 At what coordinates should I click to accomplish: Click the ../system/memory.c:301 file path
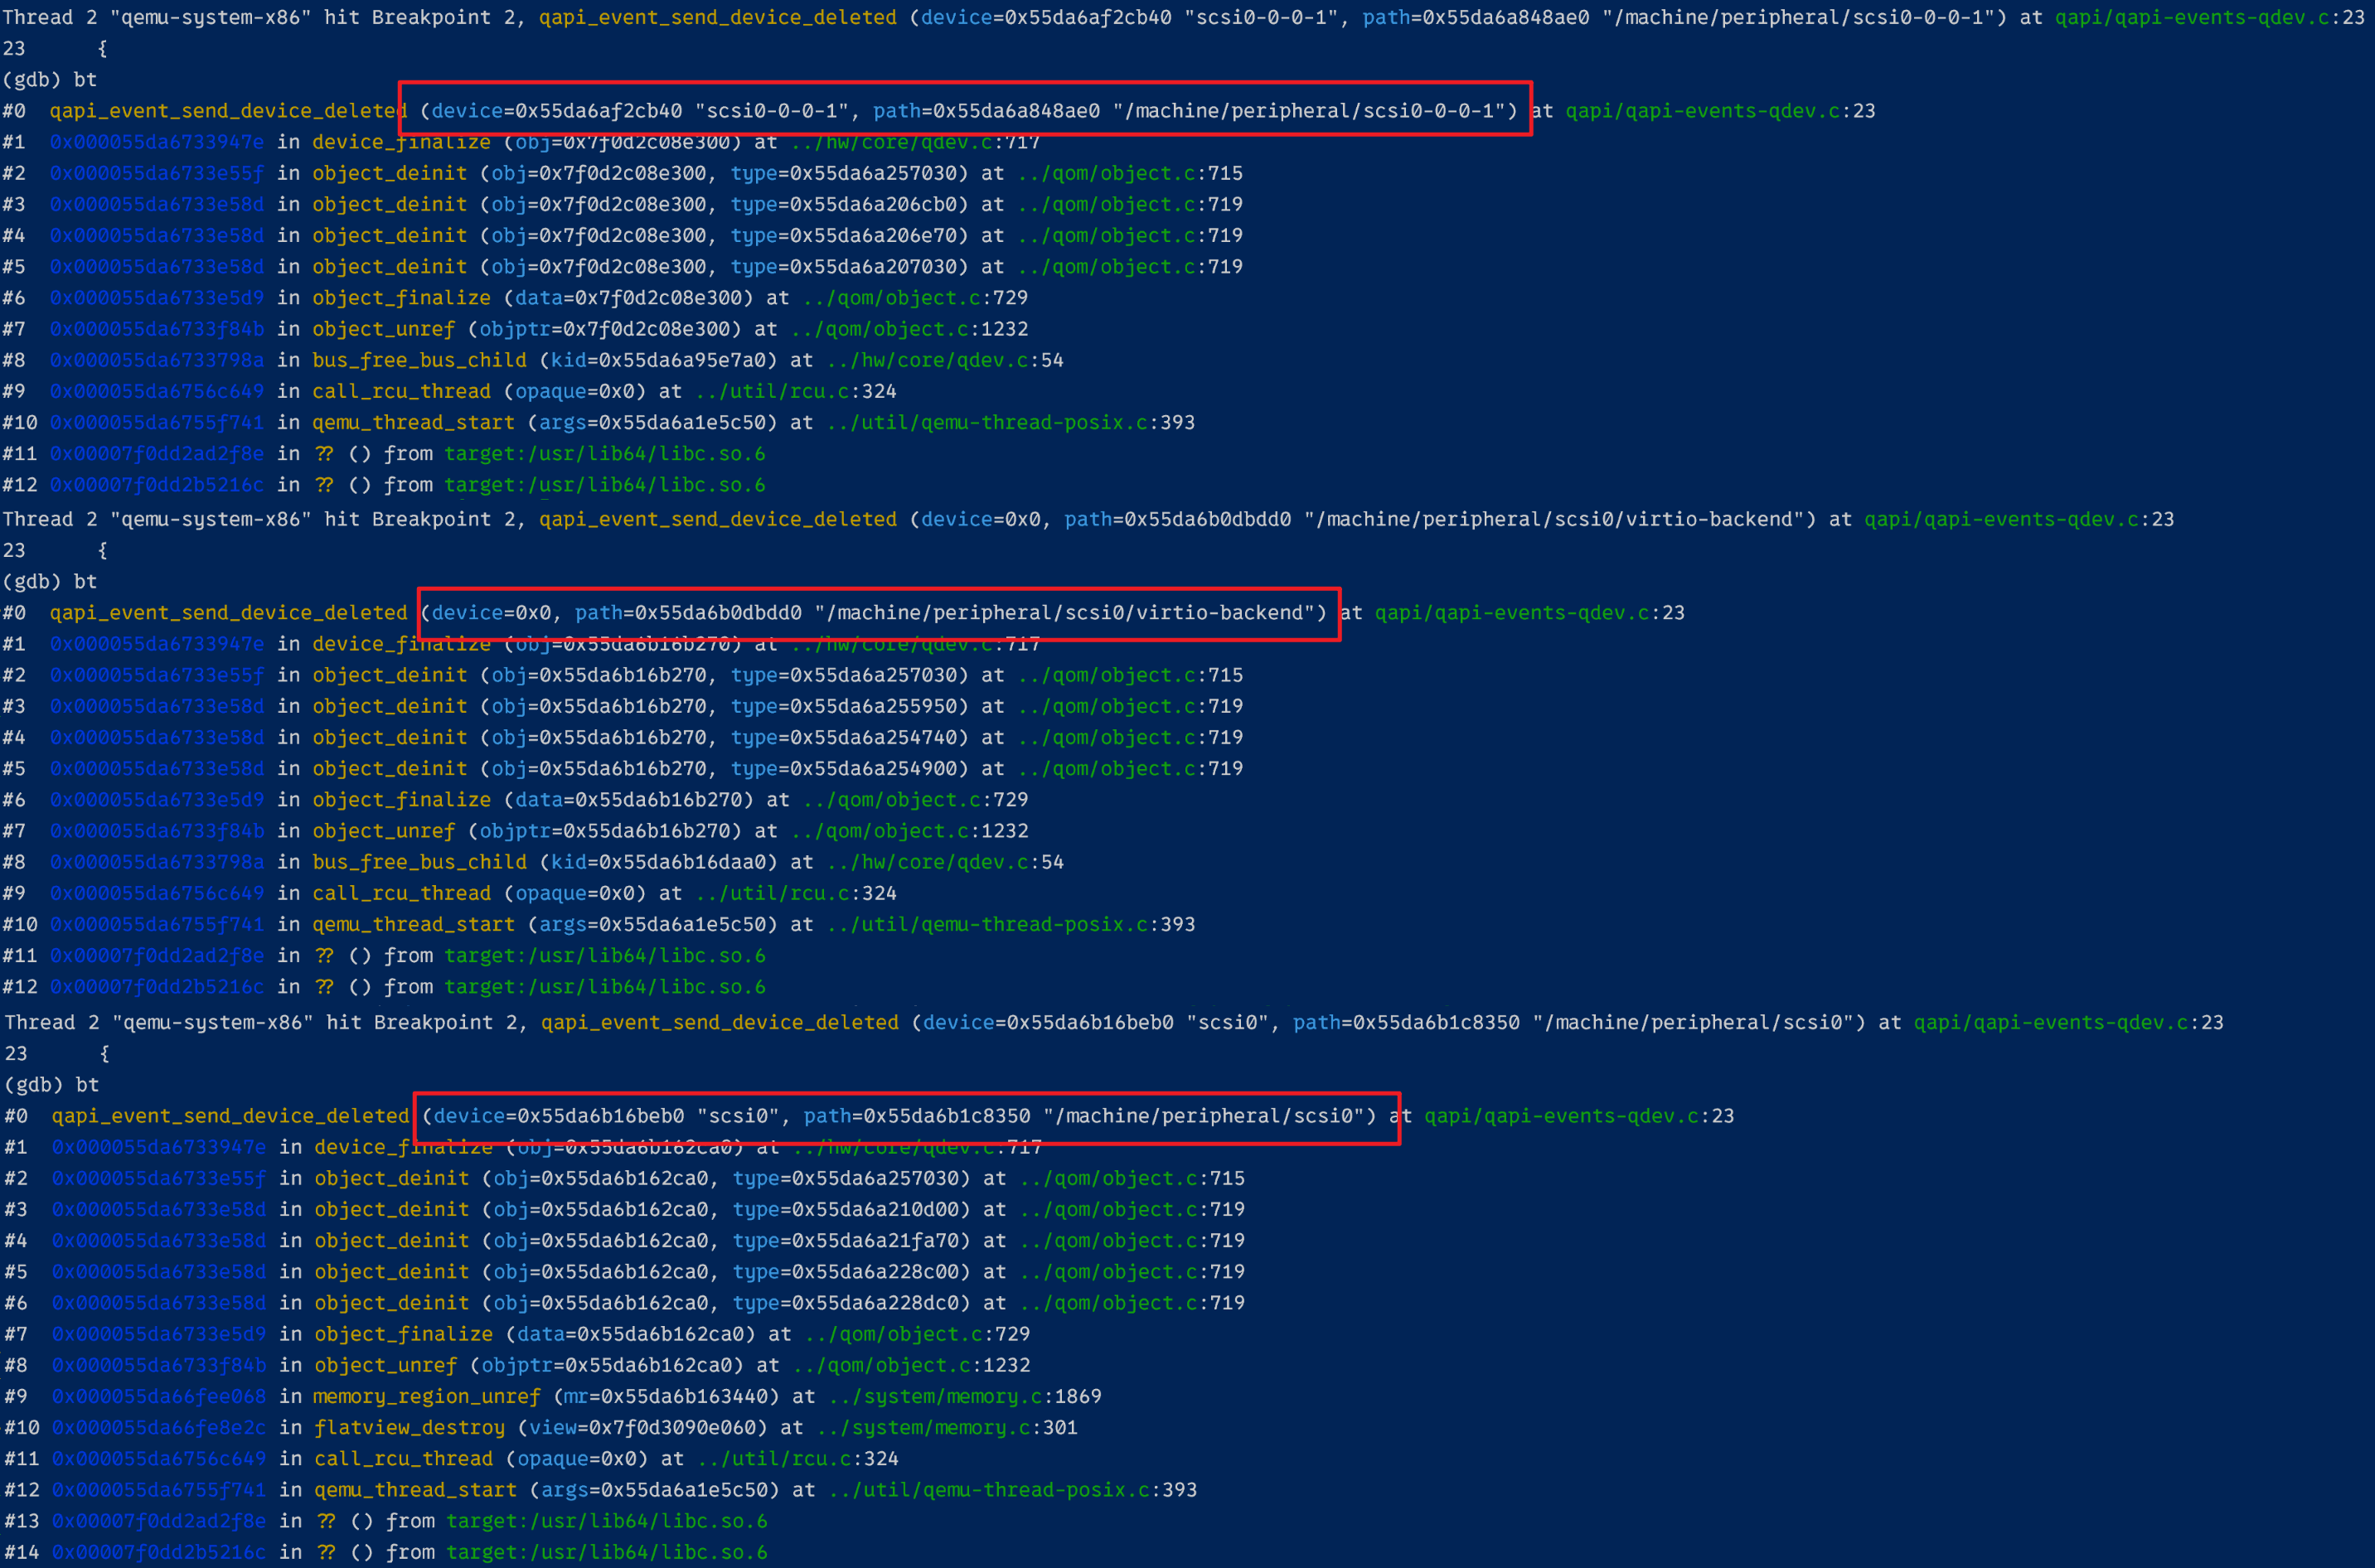point(947,1427)
